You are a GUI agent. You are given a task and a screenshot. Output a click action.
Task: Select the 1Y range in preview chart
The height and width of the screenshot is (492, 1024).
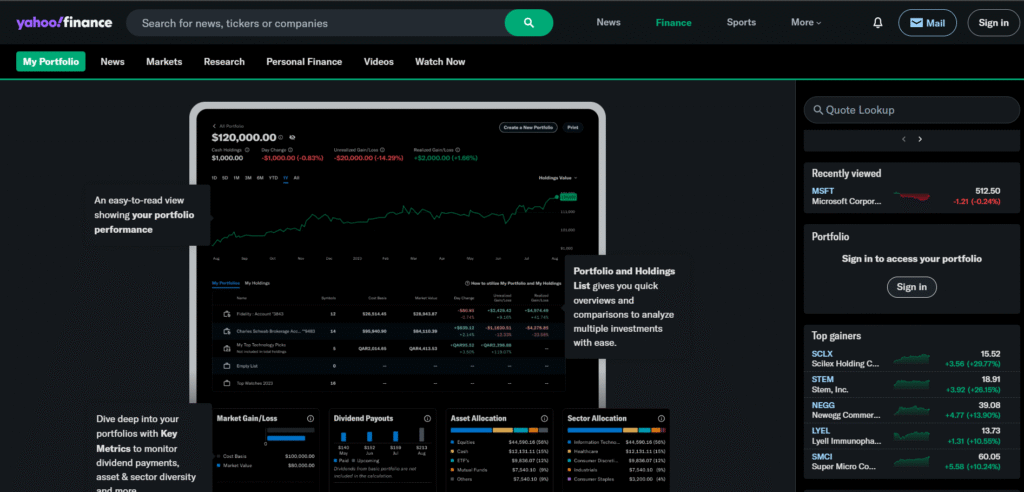(285, 178)
